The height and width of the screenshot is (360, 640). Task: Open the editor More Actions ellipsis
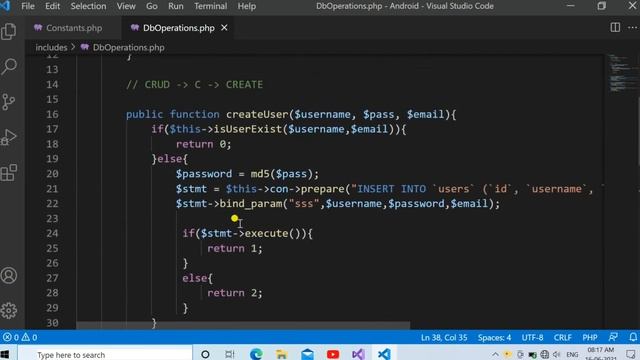pyautogui.click(x=632, y=27)
